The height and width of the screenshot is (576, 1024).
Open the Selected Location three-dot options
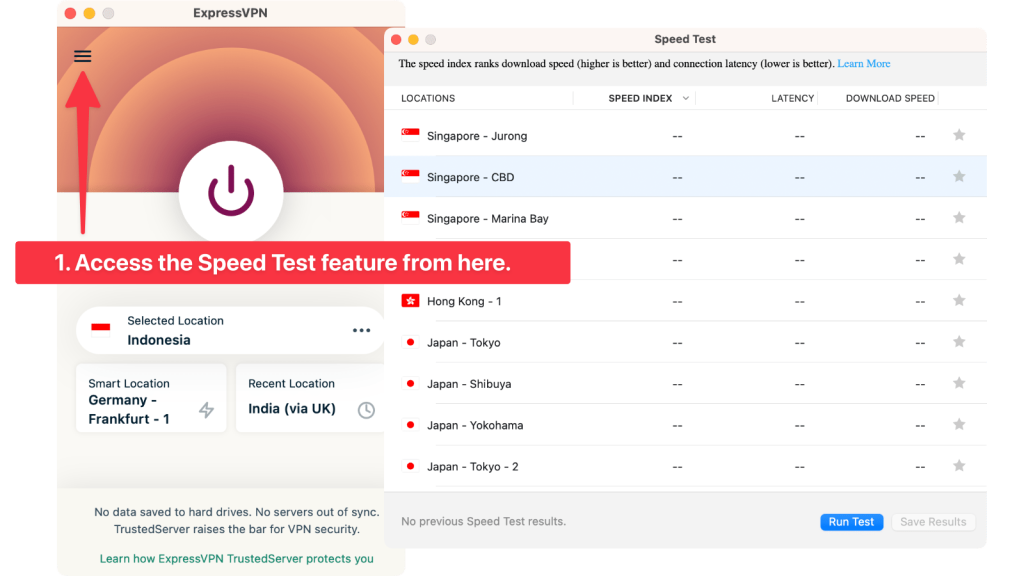[361, 330]
